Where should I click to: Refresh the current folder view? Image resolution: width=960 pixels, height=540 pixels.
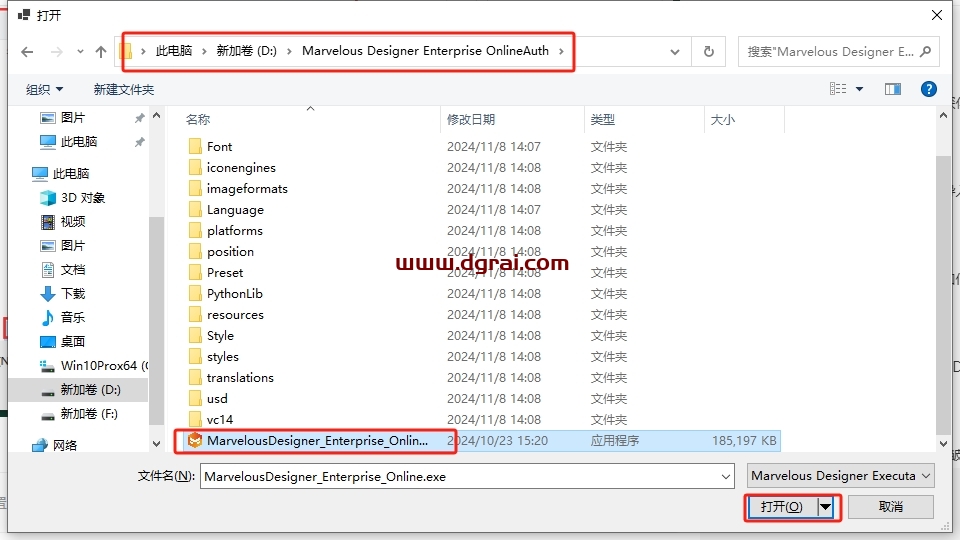708,51
